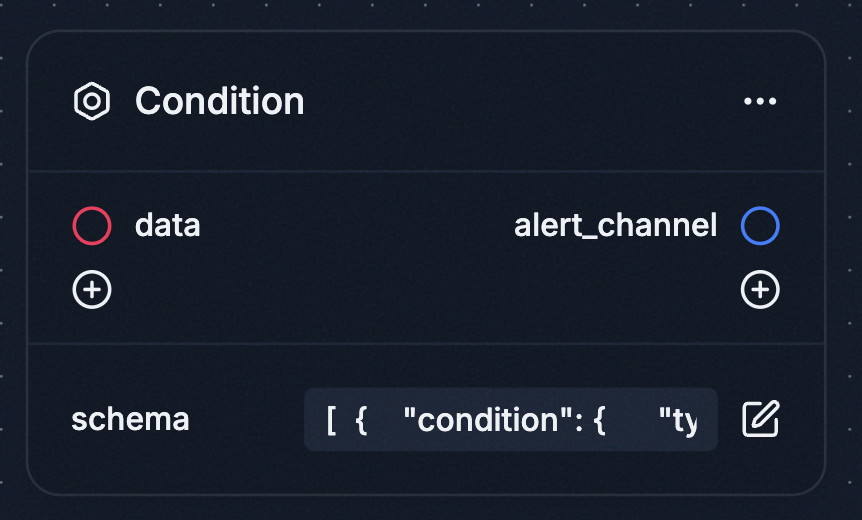Click the alert_channel output label
862x520 pixels.
tap(615, 226)
